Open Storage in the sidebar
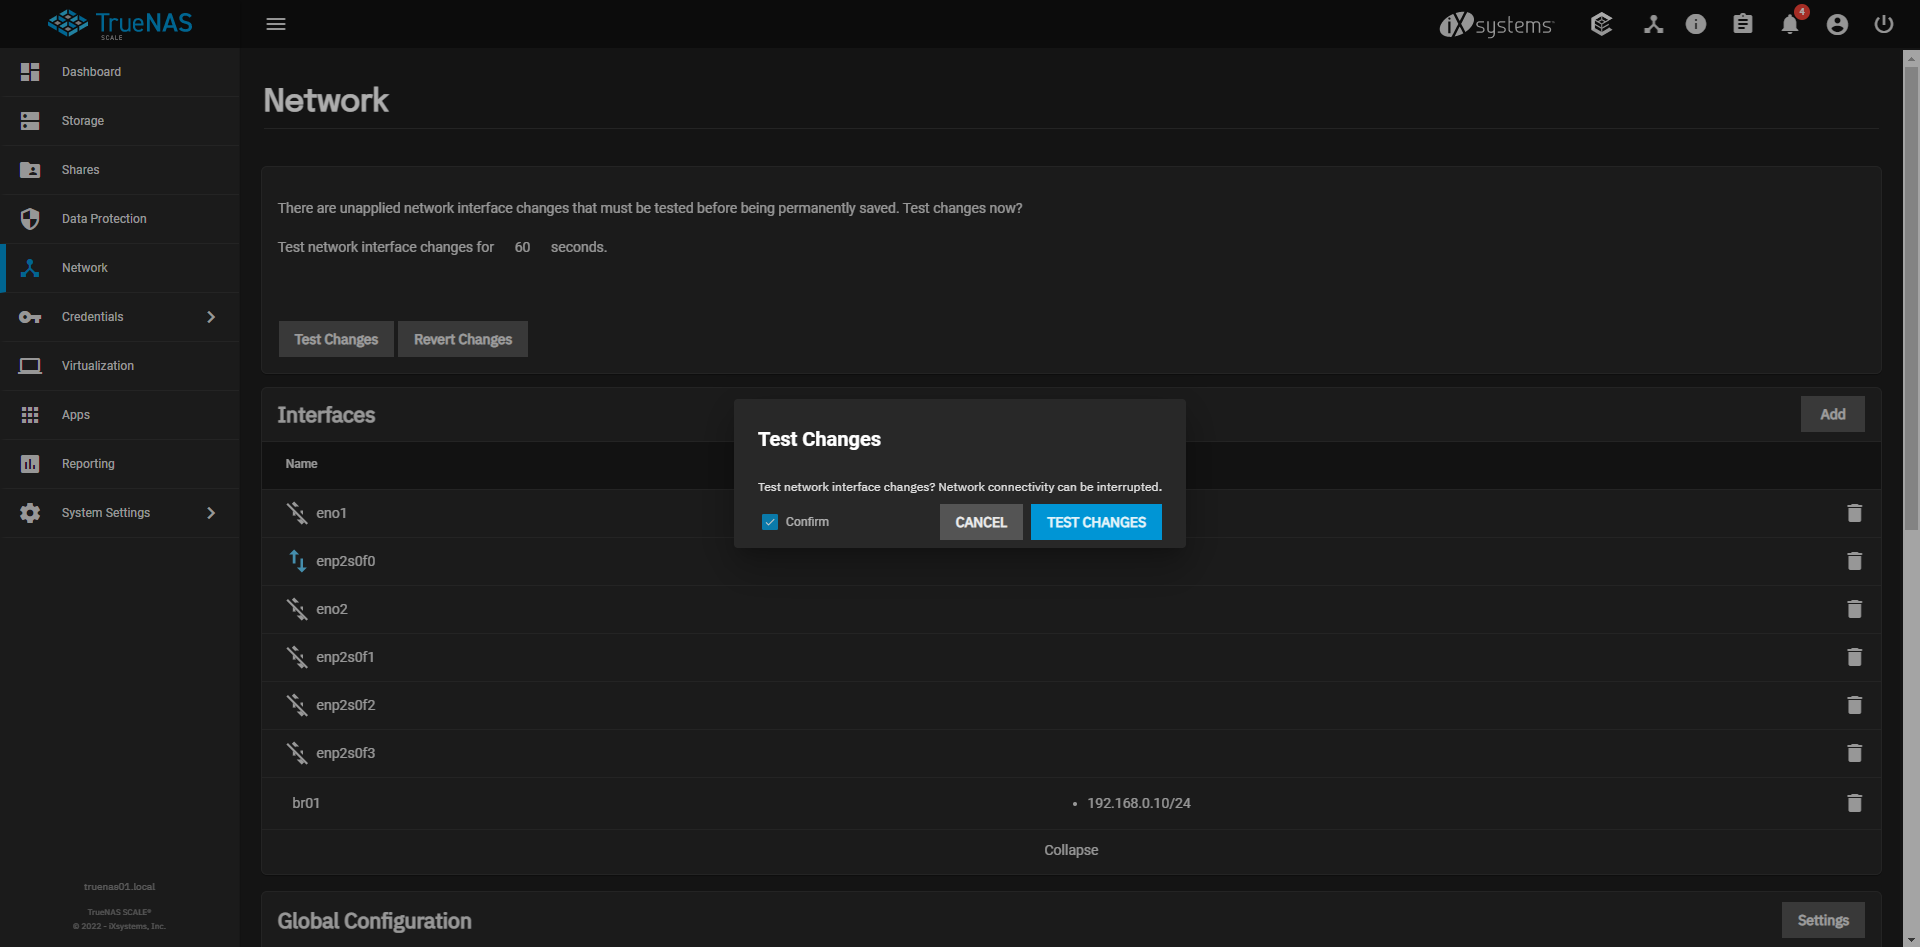 click(83, 121)
